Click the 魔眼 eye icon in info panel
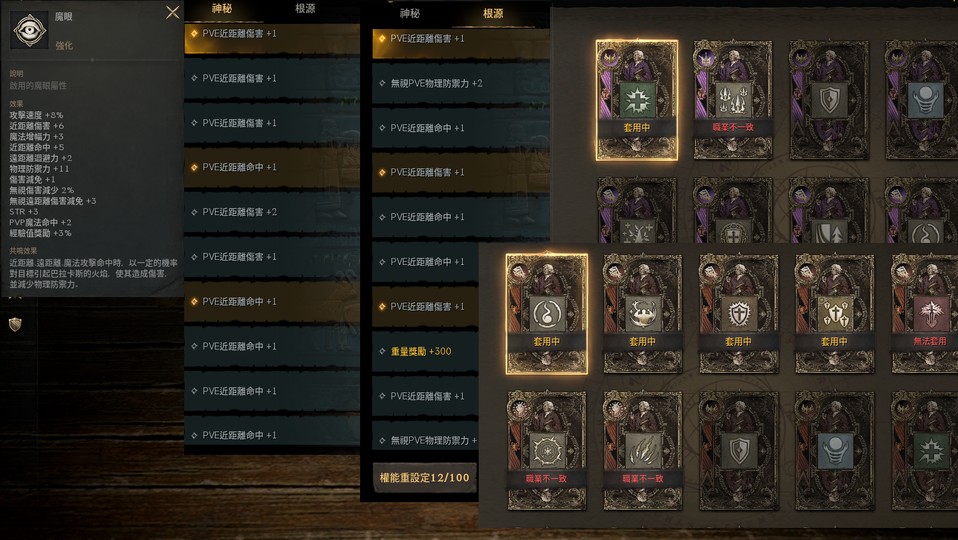 click(29, 29)
